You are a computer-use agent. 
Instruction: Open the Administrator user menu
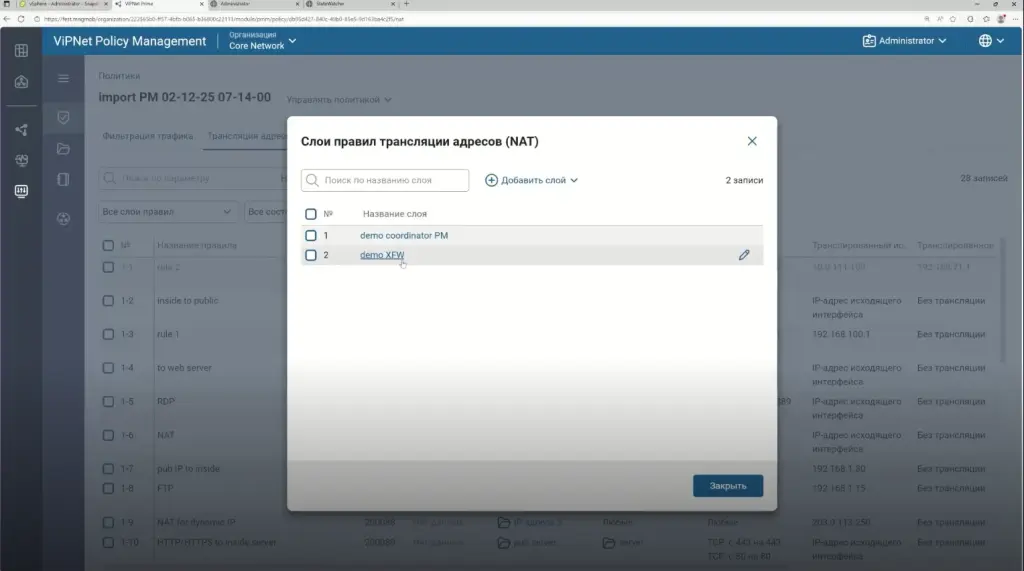pyautogui.click(x=904, y=41)
